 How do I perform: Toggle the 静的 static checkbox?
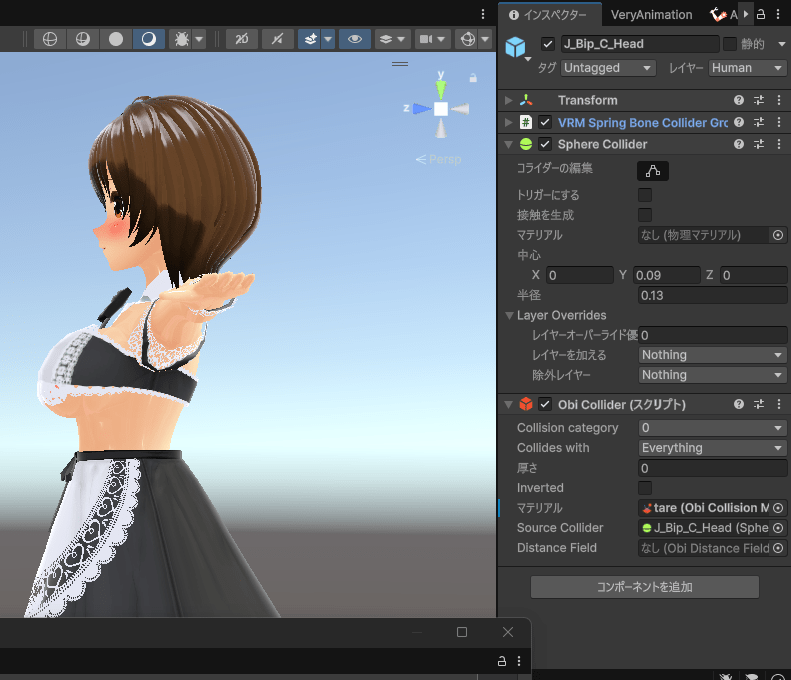(x=729, y=44)
